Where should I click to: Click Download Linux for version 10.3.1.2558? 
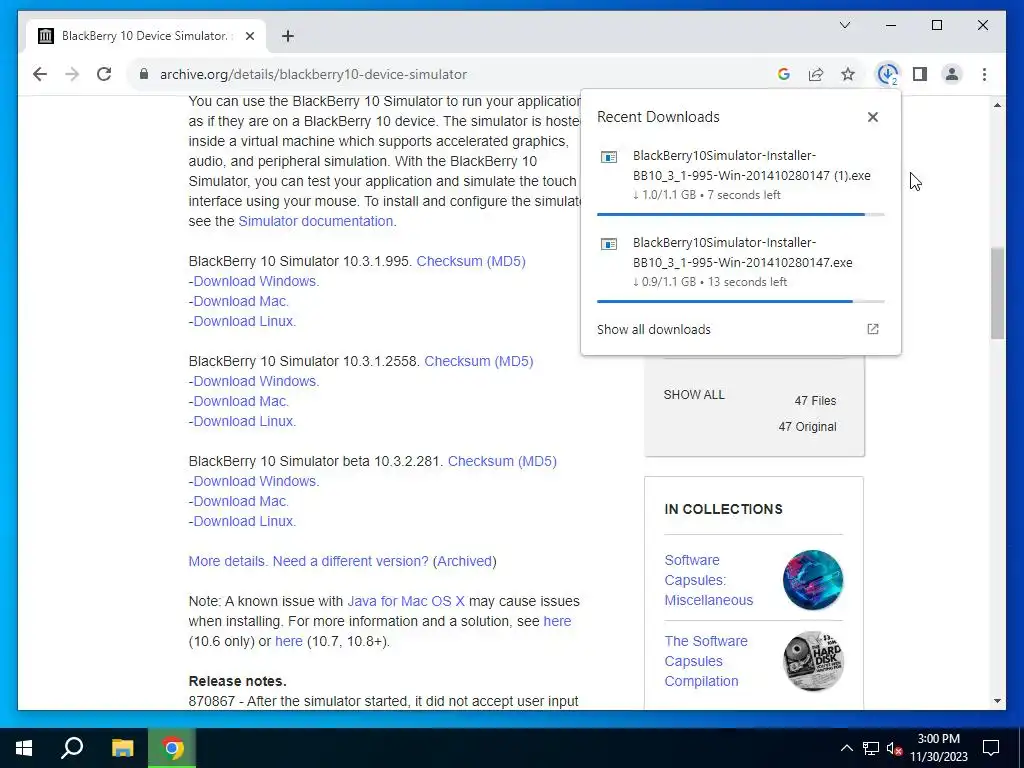pyautogui.click(x=244, y=421)
